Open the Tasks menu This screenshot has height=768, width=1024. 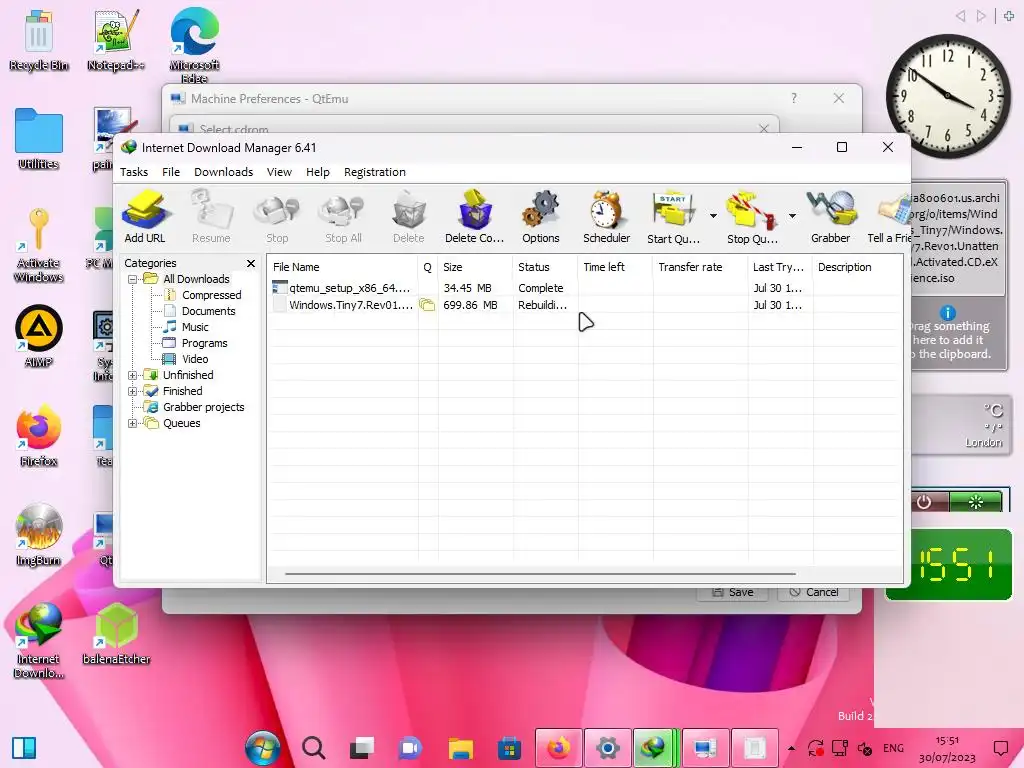(134, 172)
